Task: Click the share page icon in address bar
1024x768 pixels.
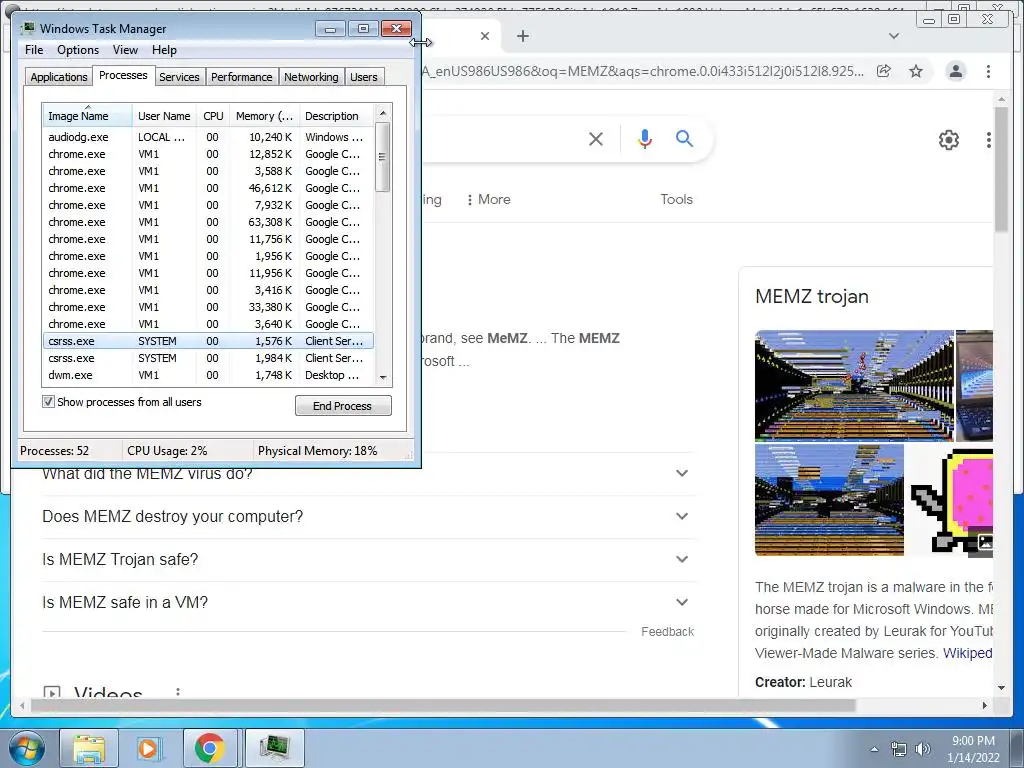Action: coord(884,71)
